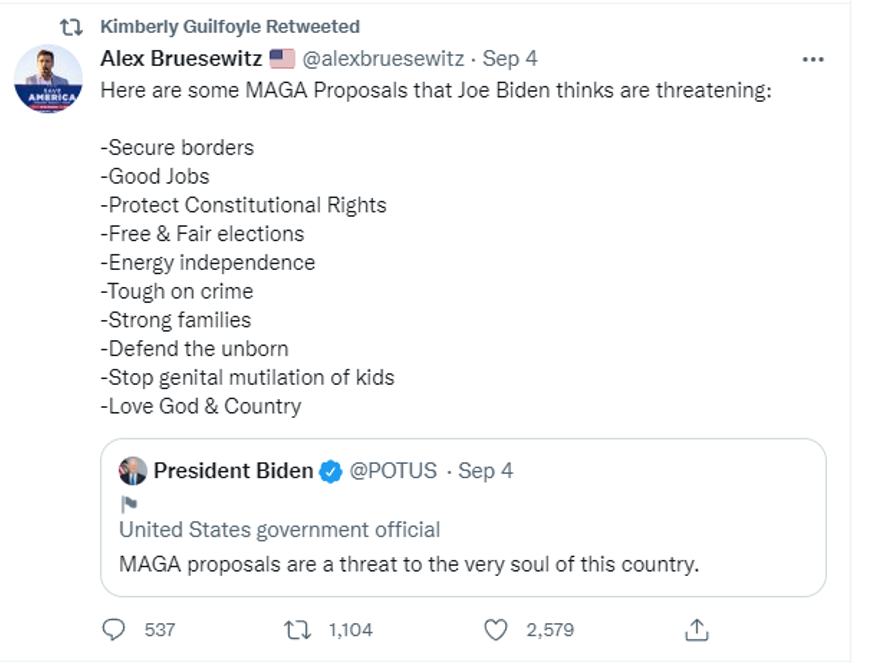Open the @POTUS handle in quoted tweet

point(393,471)
